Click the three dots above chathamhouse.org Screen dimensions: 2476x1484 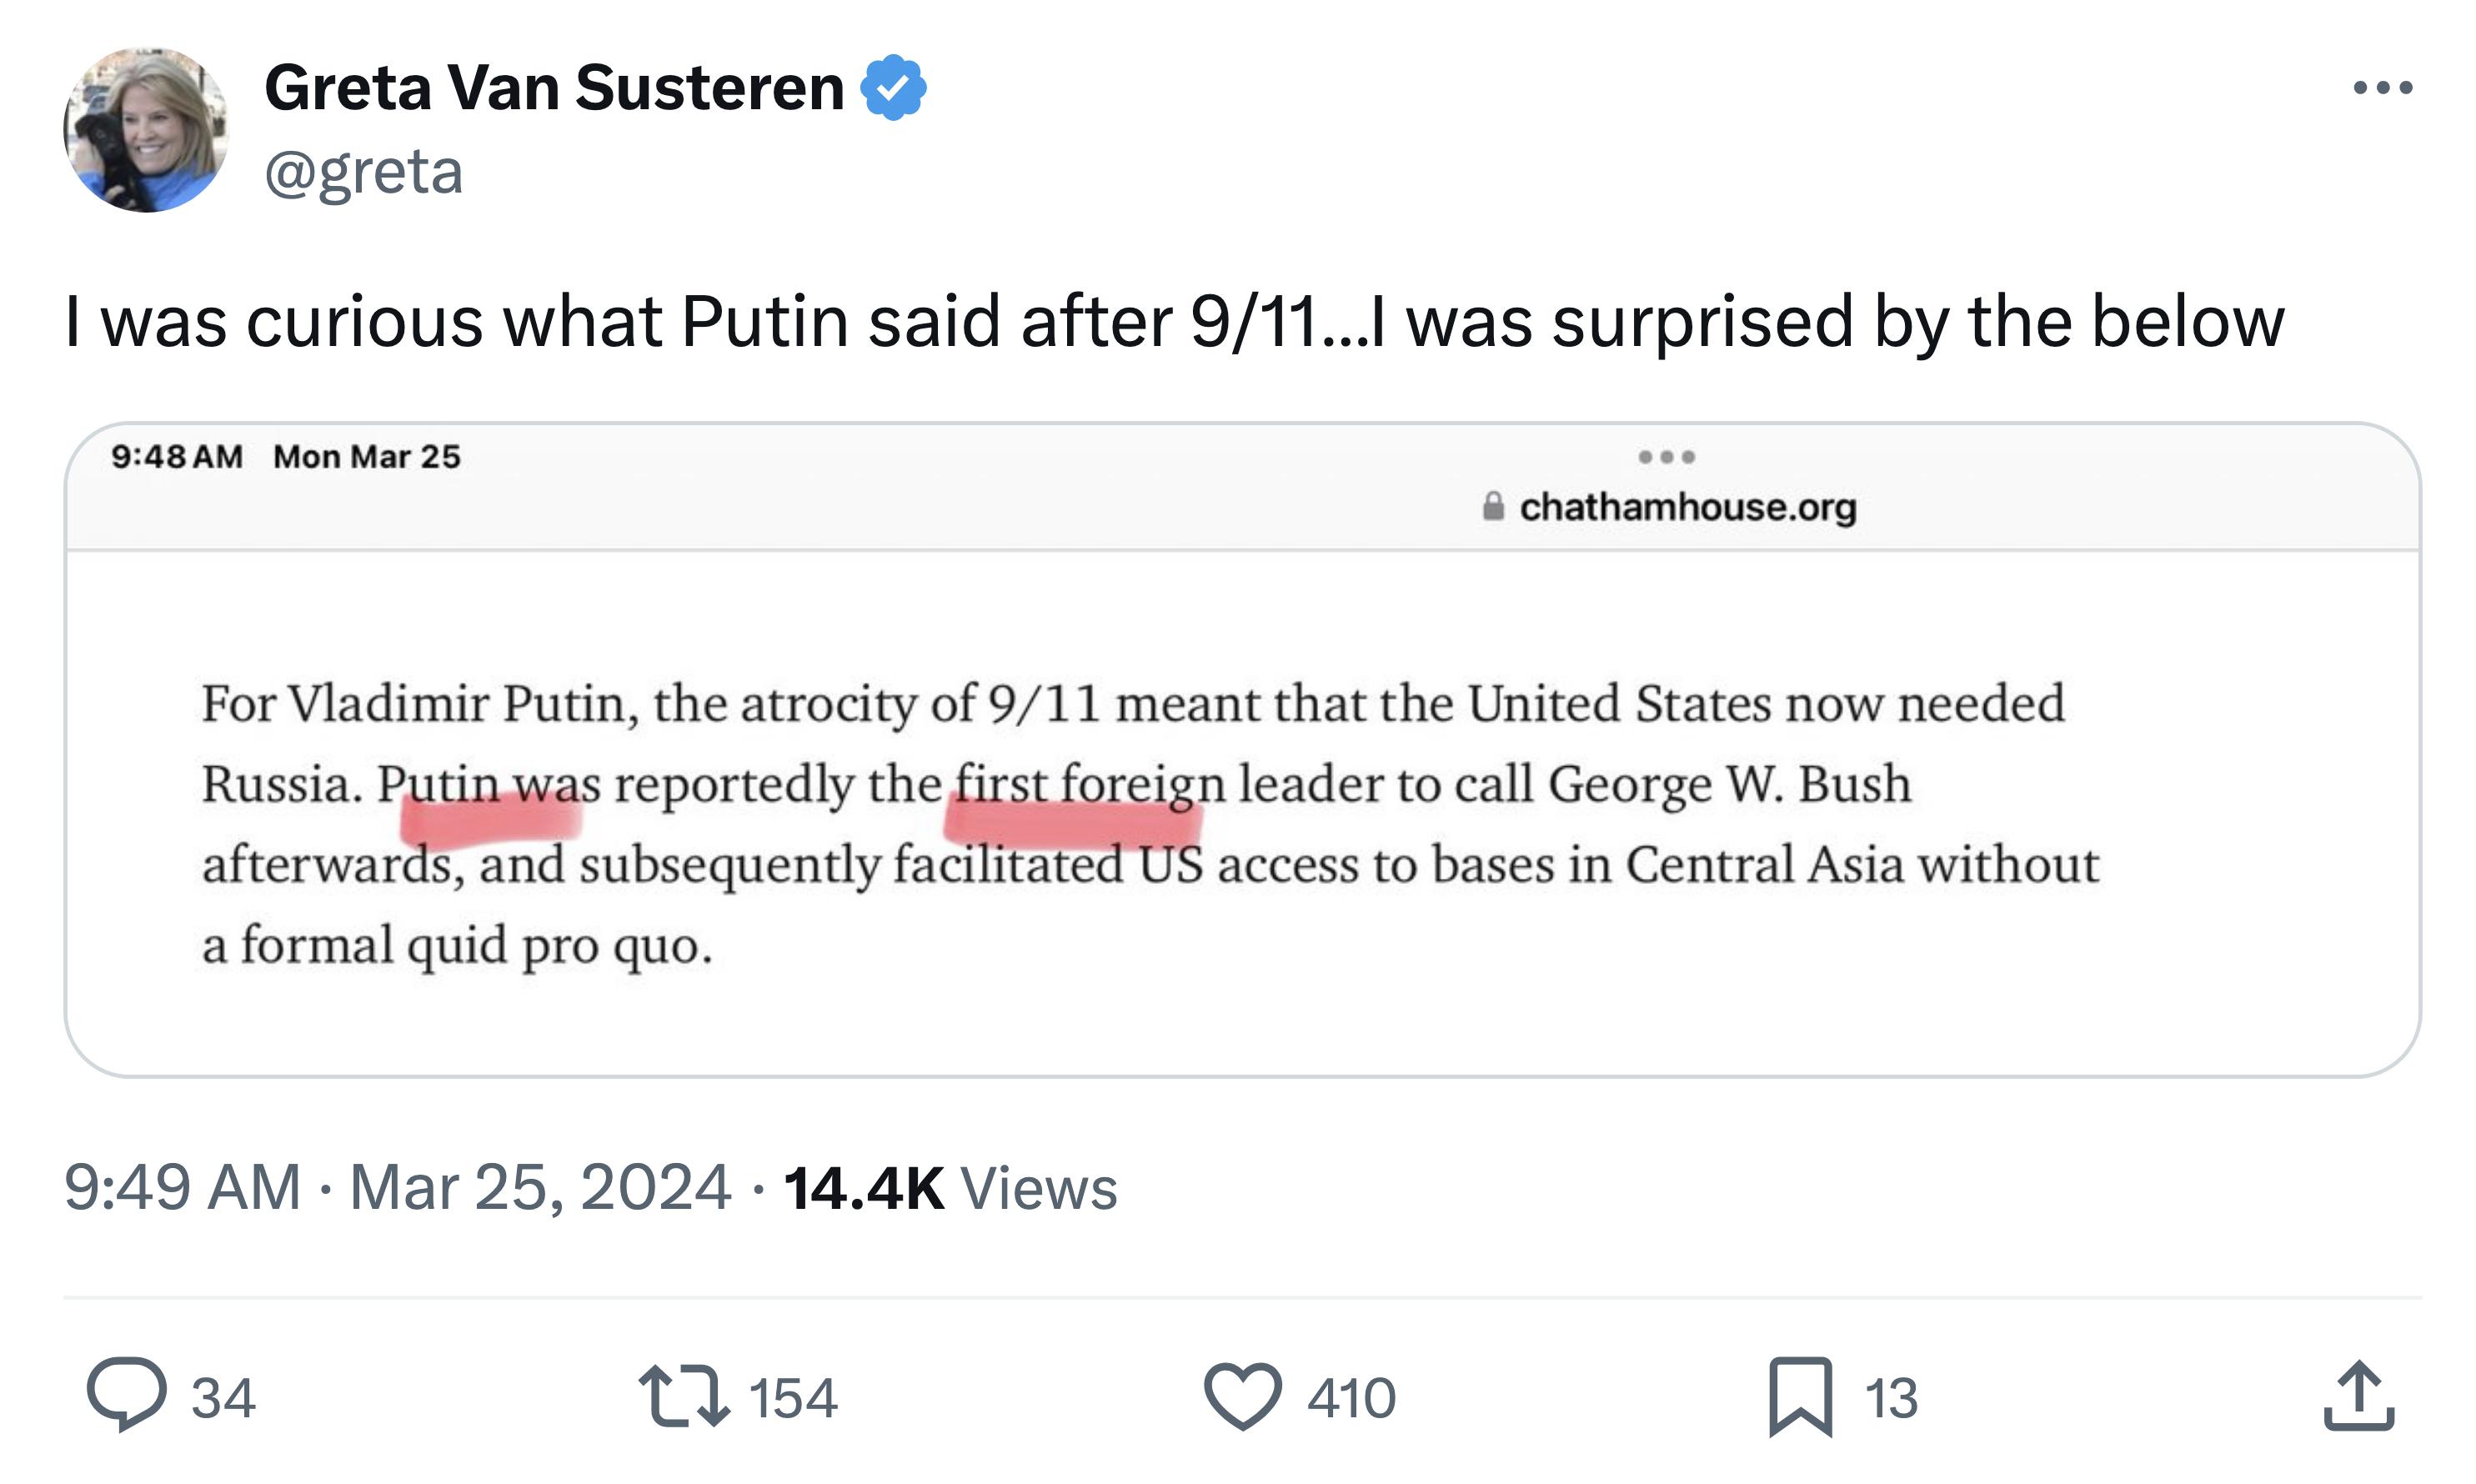[1666, 457]
